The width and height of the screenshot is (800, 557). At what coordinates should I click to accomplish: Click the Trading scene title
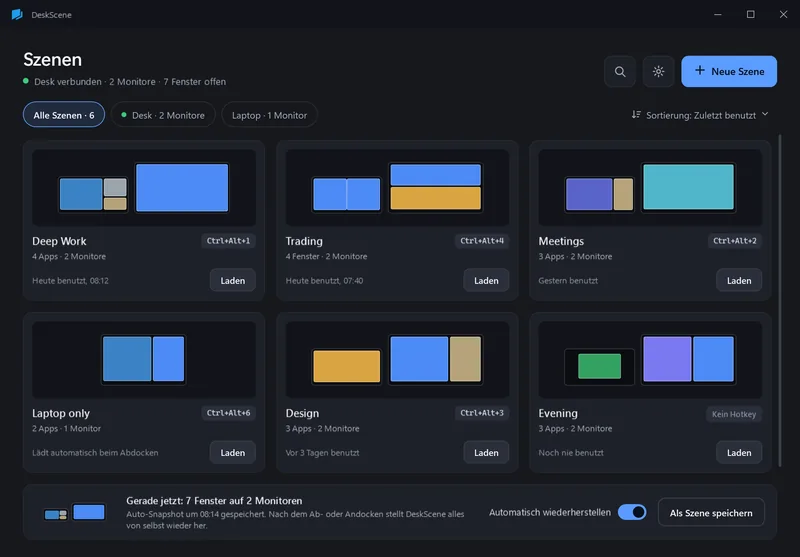[x=304, y=241]
